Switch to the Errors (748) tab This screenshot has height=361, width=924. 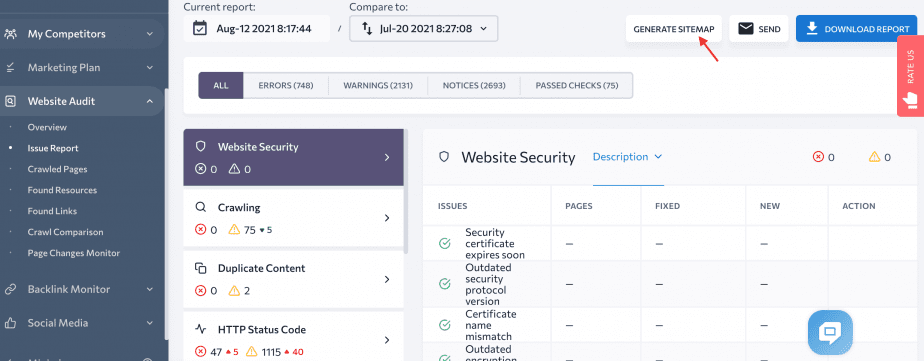pos(286,85)
